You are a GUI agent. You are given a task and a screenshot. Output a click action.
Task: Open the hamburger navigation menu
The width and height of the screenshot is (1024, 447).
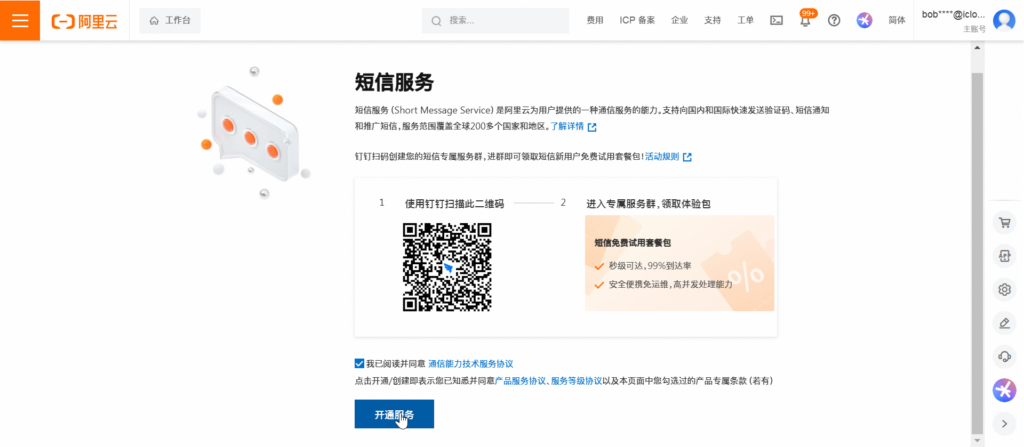tap(20, 20)
